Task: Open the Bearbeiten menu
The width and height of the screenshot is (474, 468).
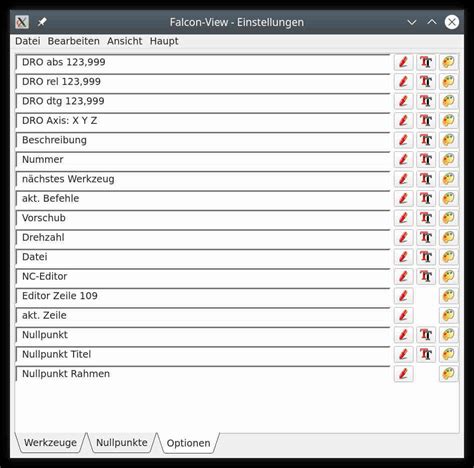Action: point(73,41)
